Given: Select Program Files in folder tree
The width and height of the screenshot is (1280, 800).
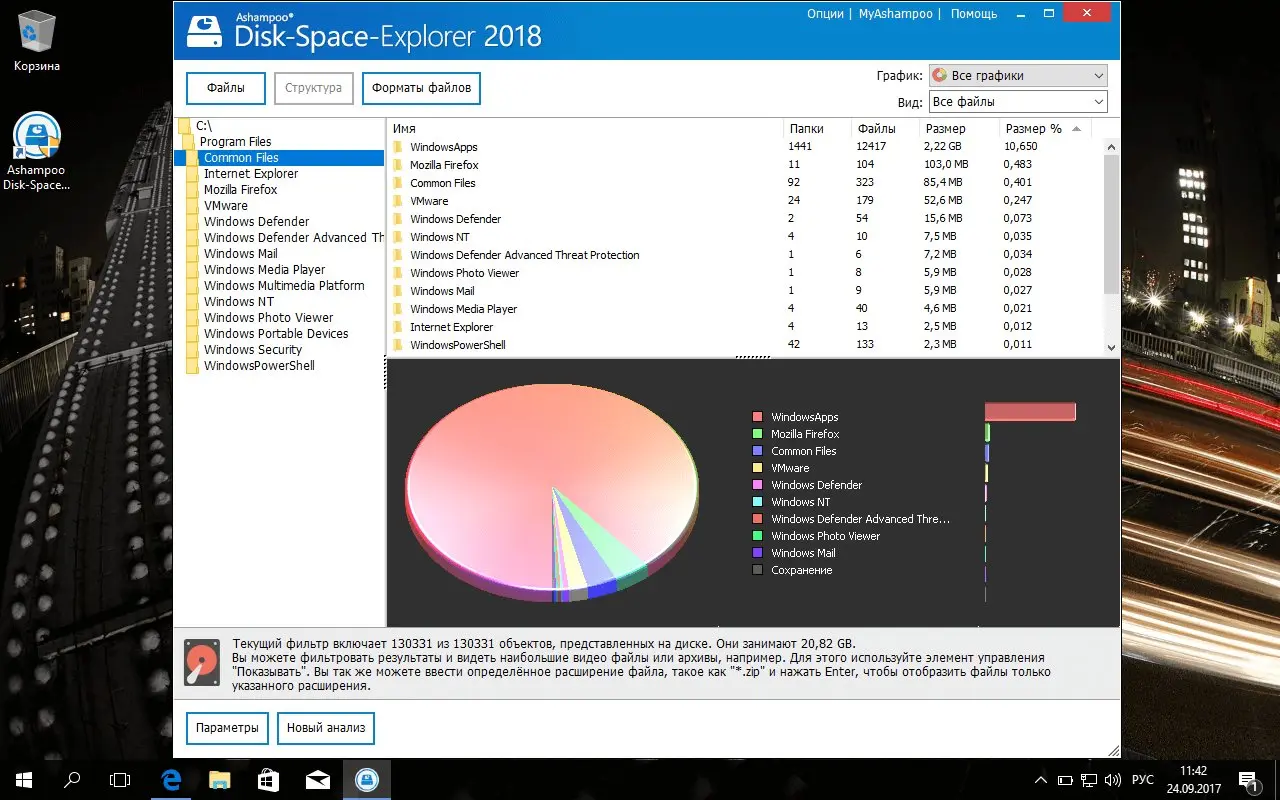Looking at the screenshot, I should pyautogui.click(x=235, y=142).
